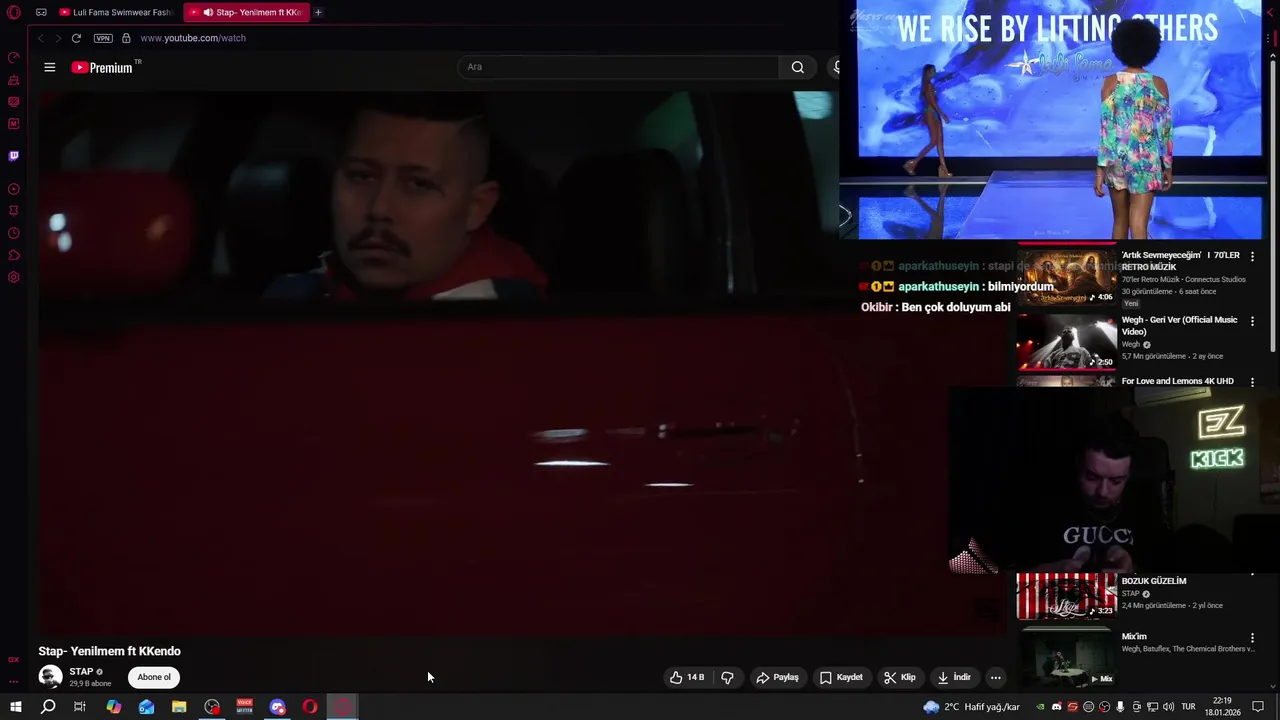Open Settings gear icon in Opera sidebar

[14, 277]
